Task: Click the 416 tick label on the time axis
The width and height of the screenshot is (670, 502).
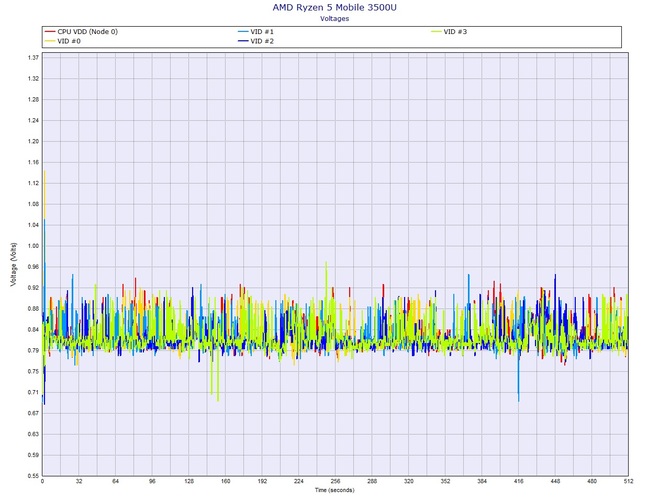Action: [x=518, y=481]
